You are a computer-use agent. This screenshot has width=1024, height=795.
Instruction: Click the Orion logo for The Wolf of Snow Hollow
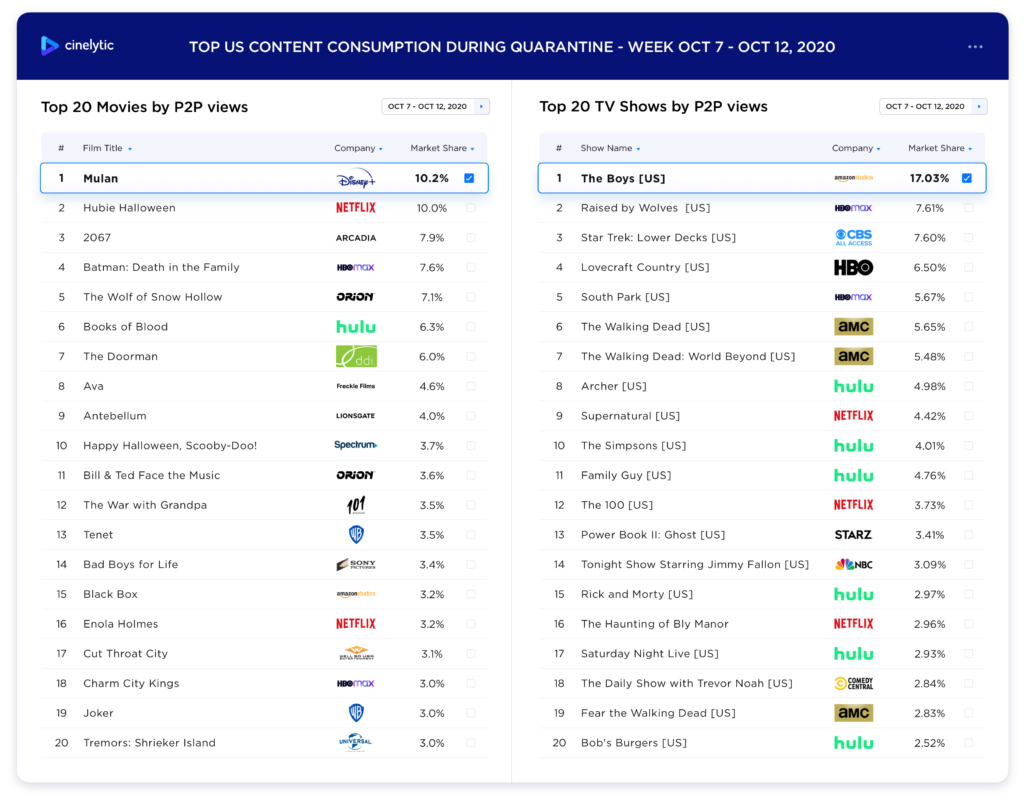[x=356, y=297]
